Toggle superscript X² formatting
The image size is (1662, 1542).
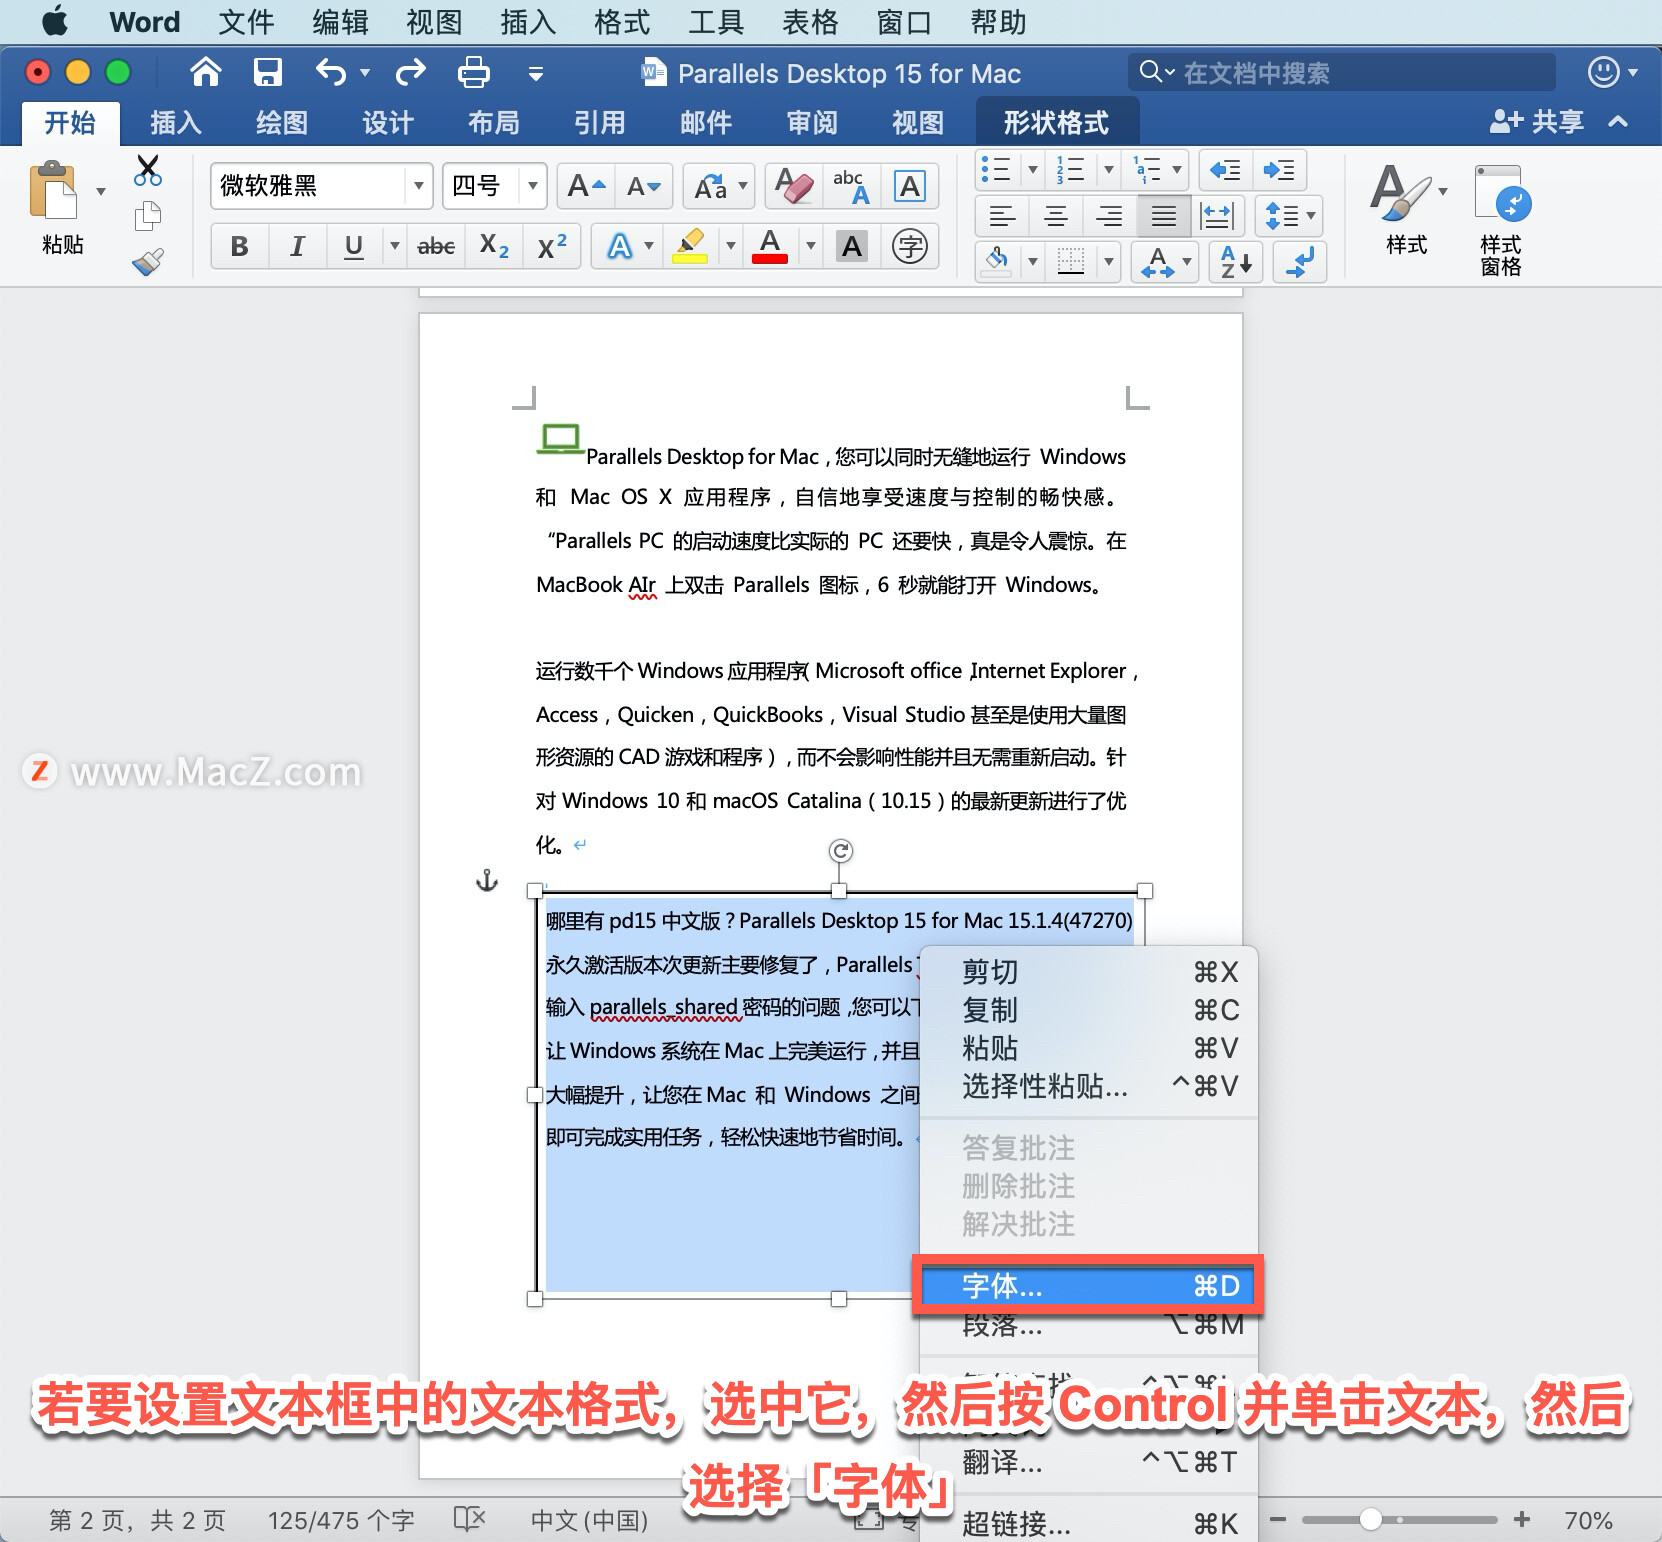[x=552, y=246]
